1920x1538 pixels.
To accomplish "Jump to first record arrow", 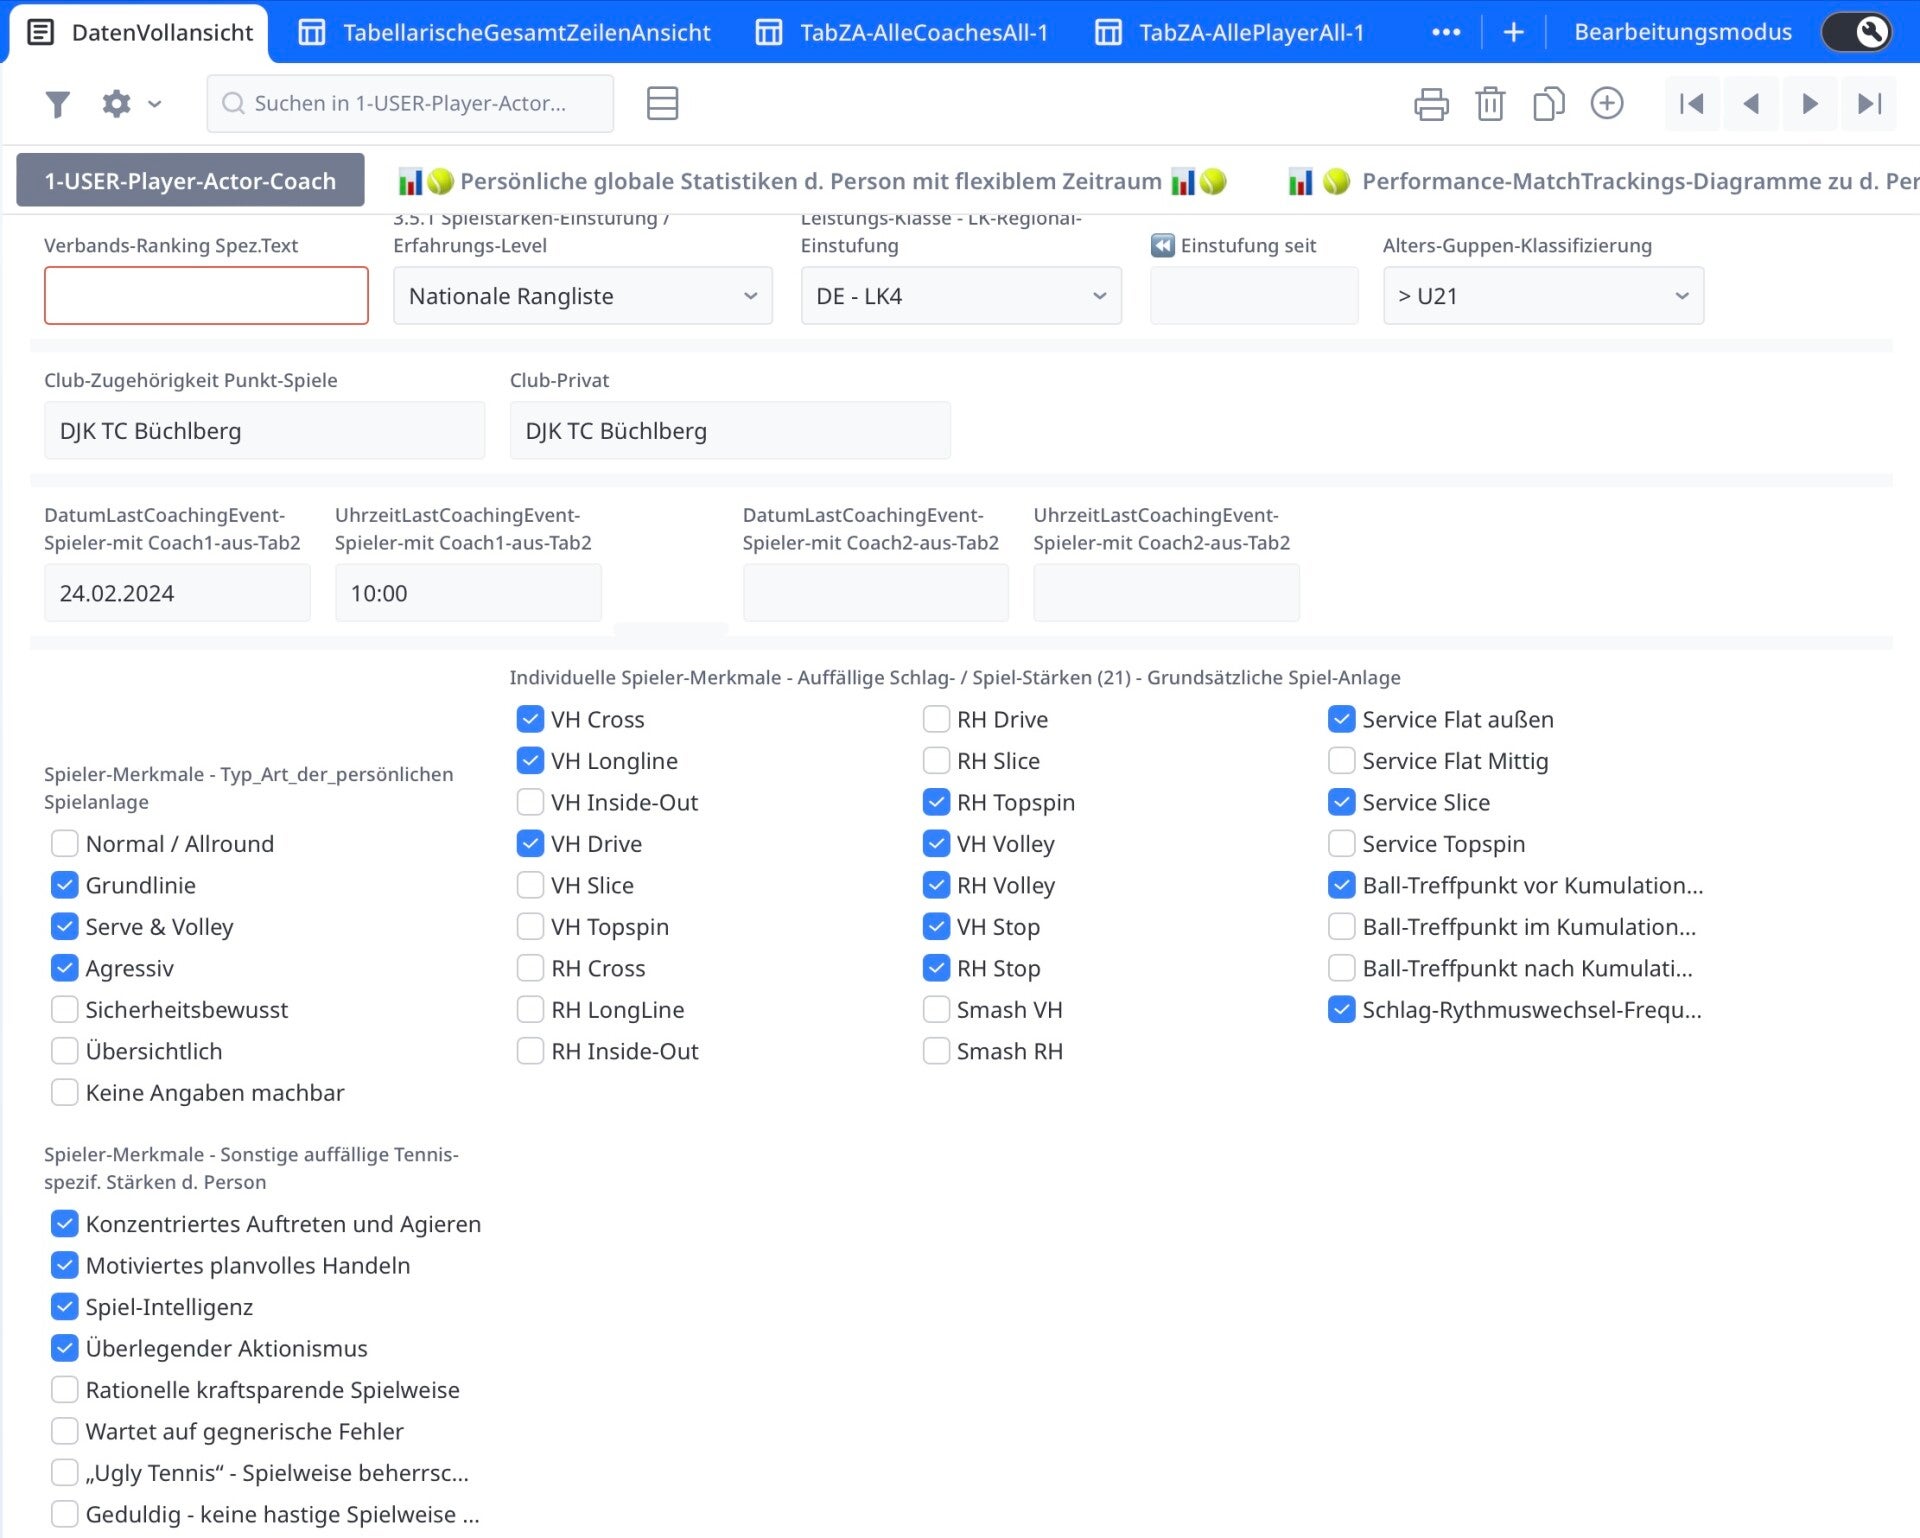I will coord(1692,104).
